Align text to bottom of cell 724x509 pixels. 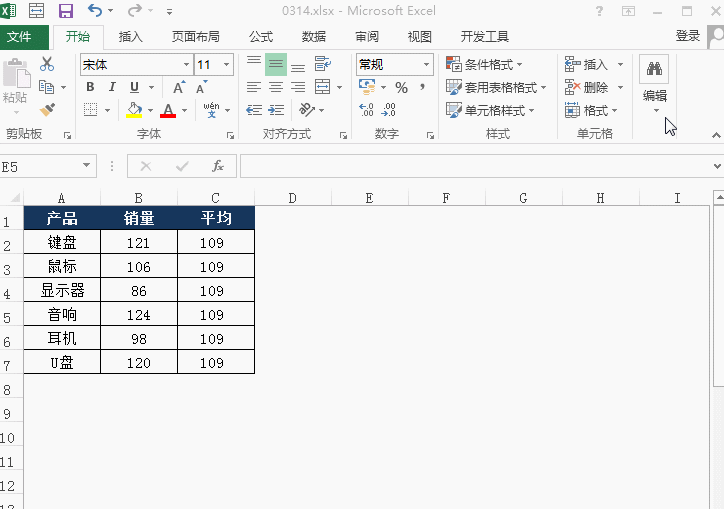pos(298,65)
